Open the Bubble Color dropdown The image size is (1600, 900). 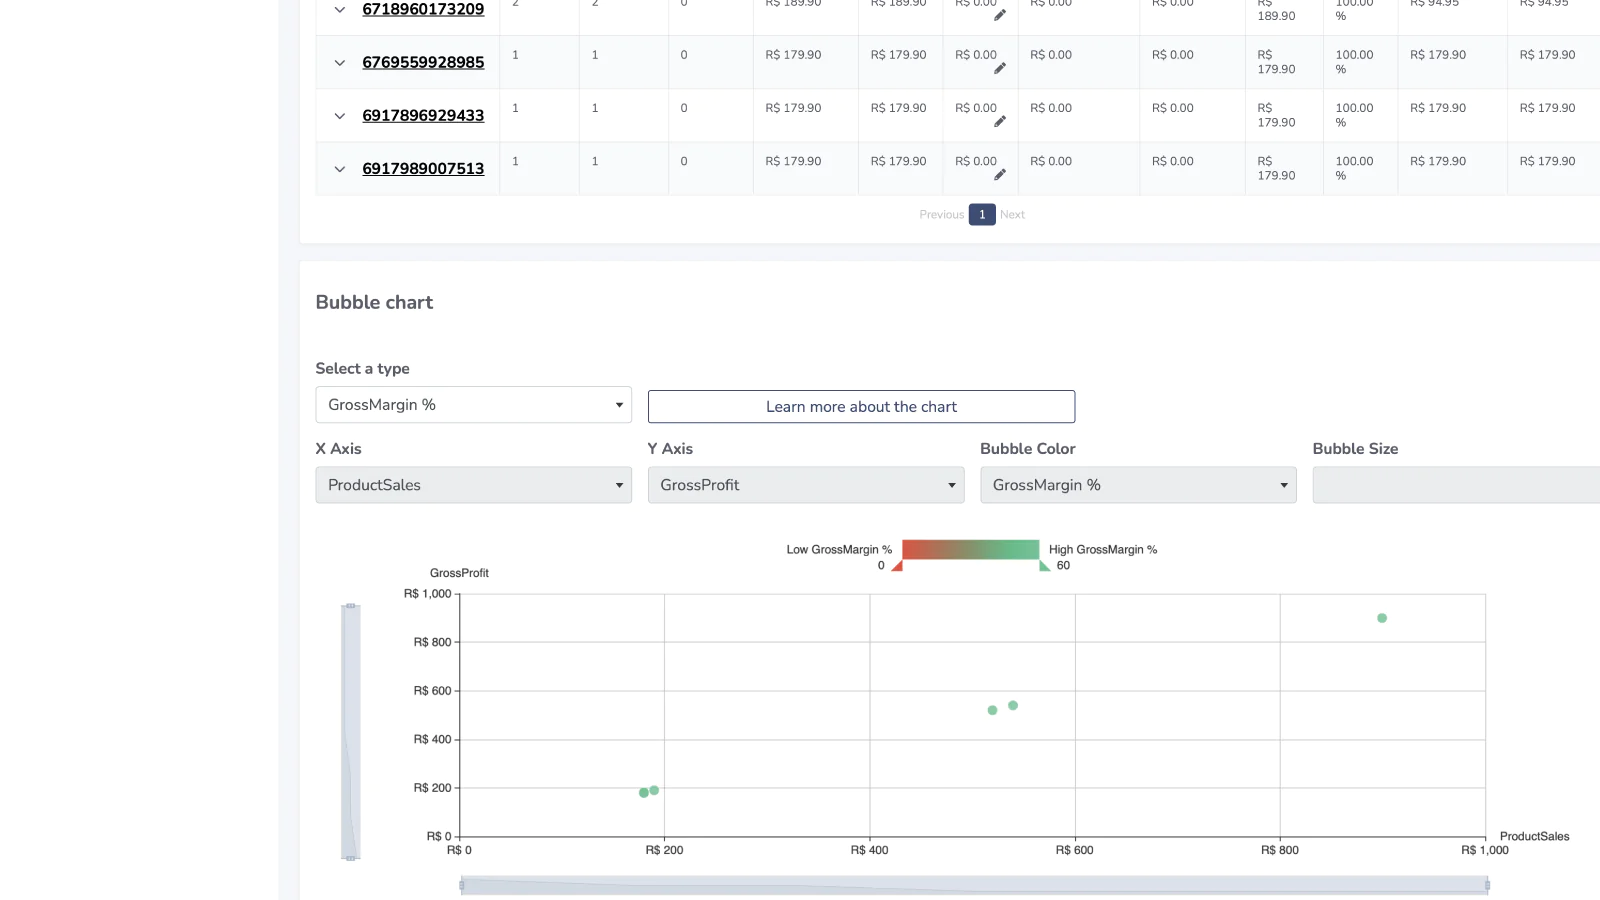(1137, 485)
